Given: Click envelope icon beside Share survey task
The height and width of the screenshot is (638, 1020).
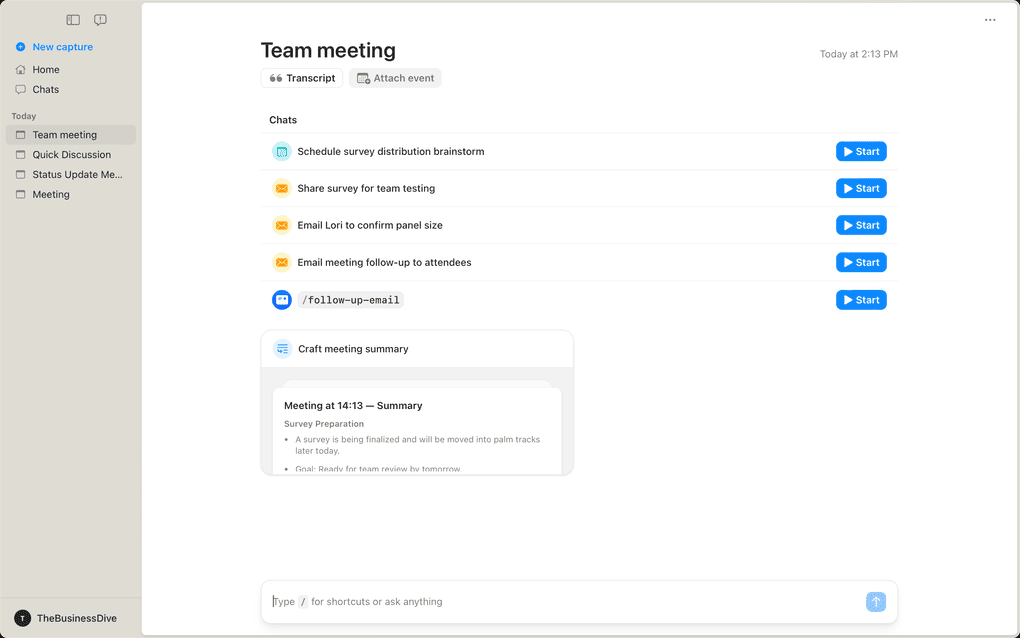Looking at the screenshot, I should tap(282, 189).
